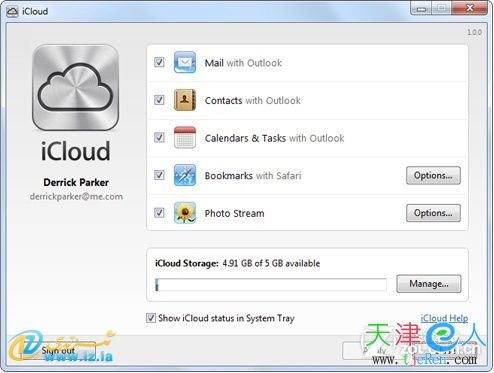Click the Safari compass Bookmarks icon
This screenshot has width=494, height=373.
click(x=185, y=175)
